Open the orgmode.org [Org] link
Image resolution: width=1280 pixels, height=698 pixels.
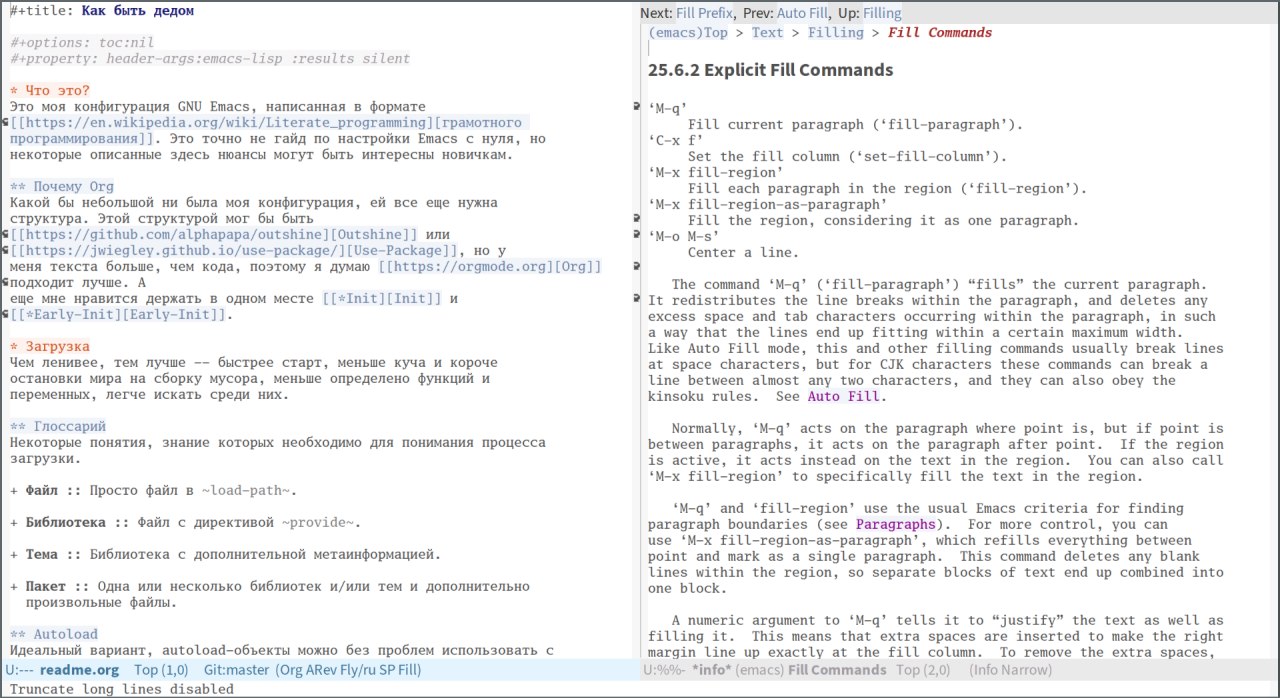point(490,267)
